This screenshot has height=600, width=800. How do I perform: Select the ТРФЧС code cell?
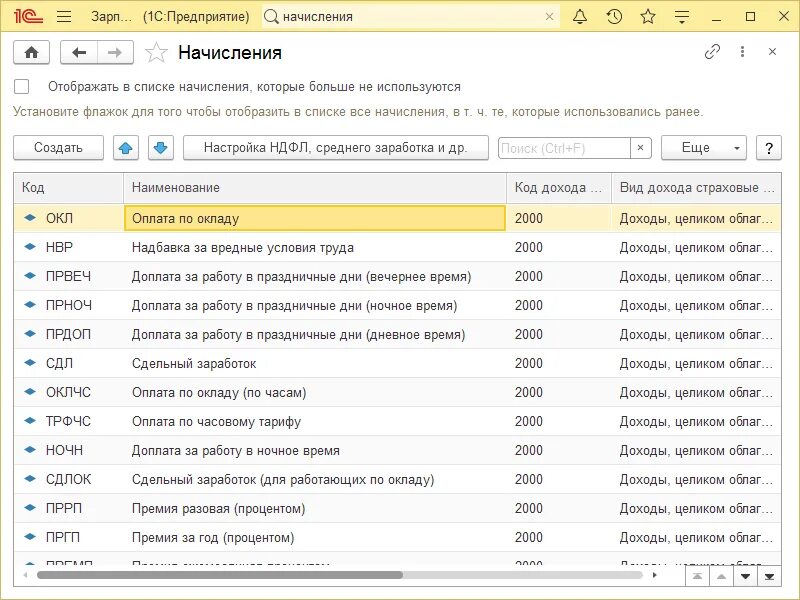[69, 421]
